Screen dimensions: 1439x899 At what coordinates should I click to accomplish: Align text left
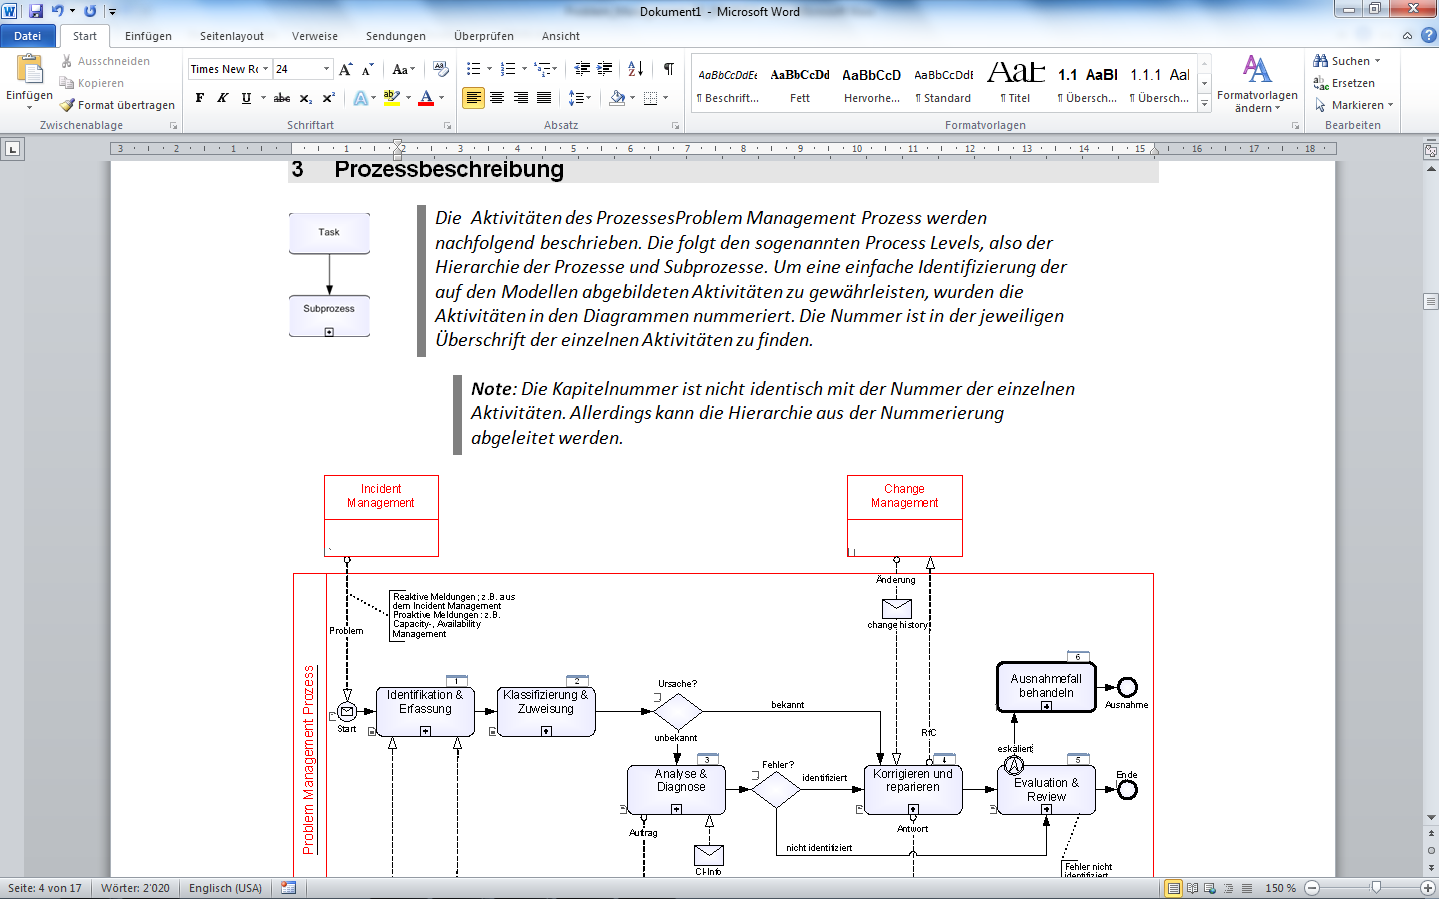click(x=473, y=98)
